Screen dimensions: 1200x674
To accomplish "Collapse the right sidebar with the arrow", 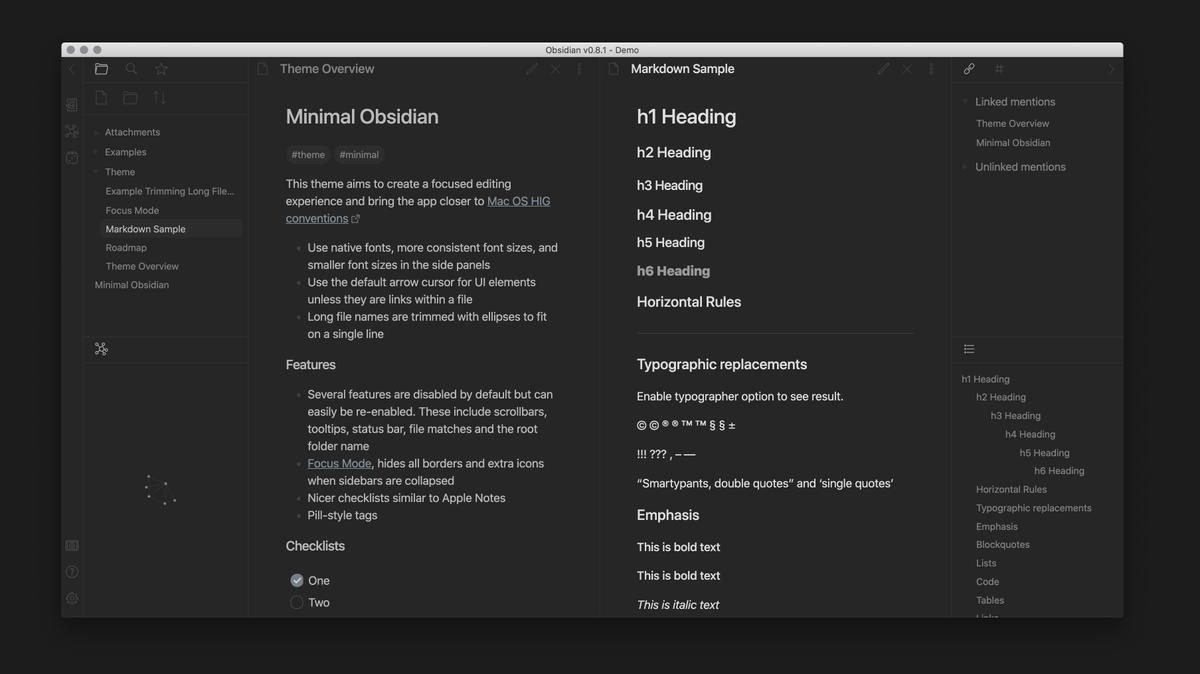I will (x=1111, y=69).
